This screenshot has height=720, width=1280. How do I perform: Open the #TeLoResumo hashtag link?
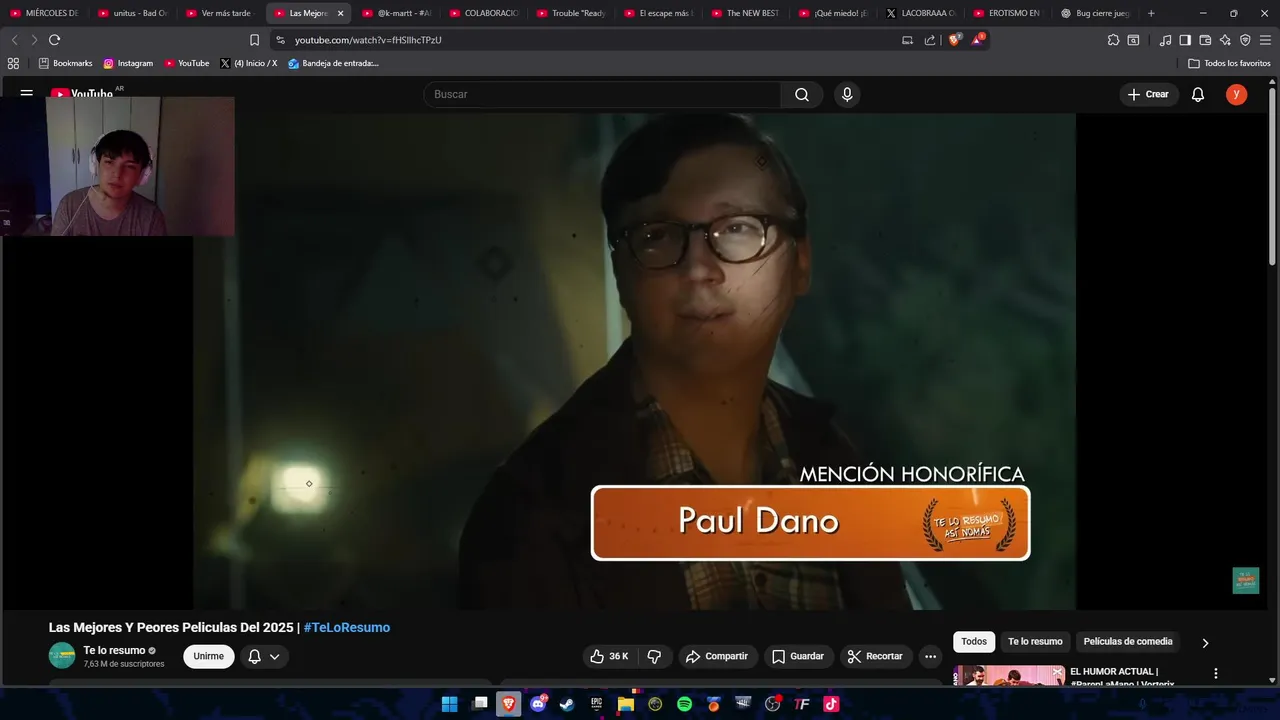coord(347,627)
